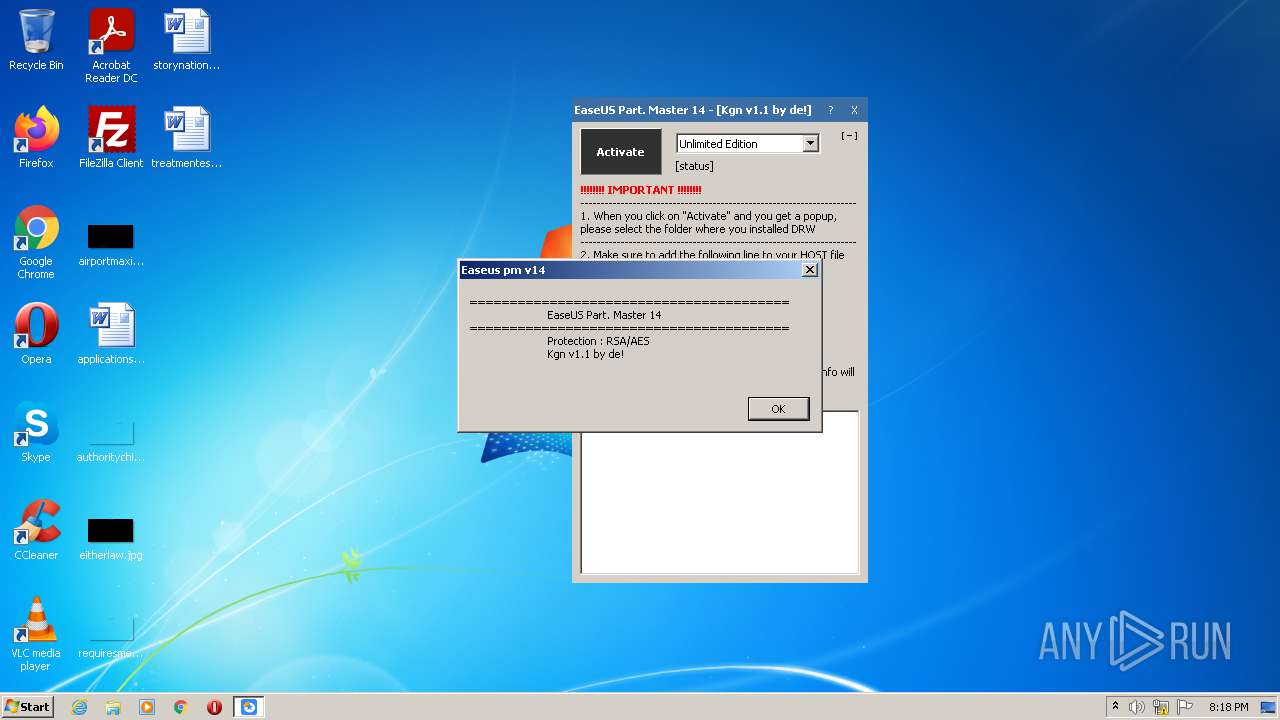Open network status tray icon
Screen dimensions: 1280x720
(1160, 707)
